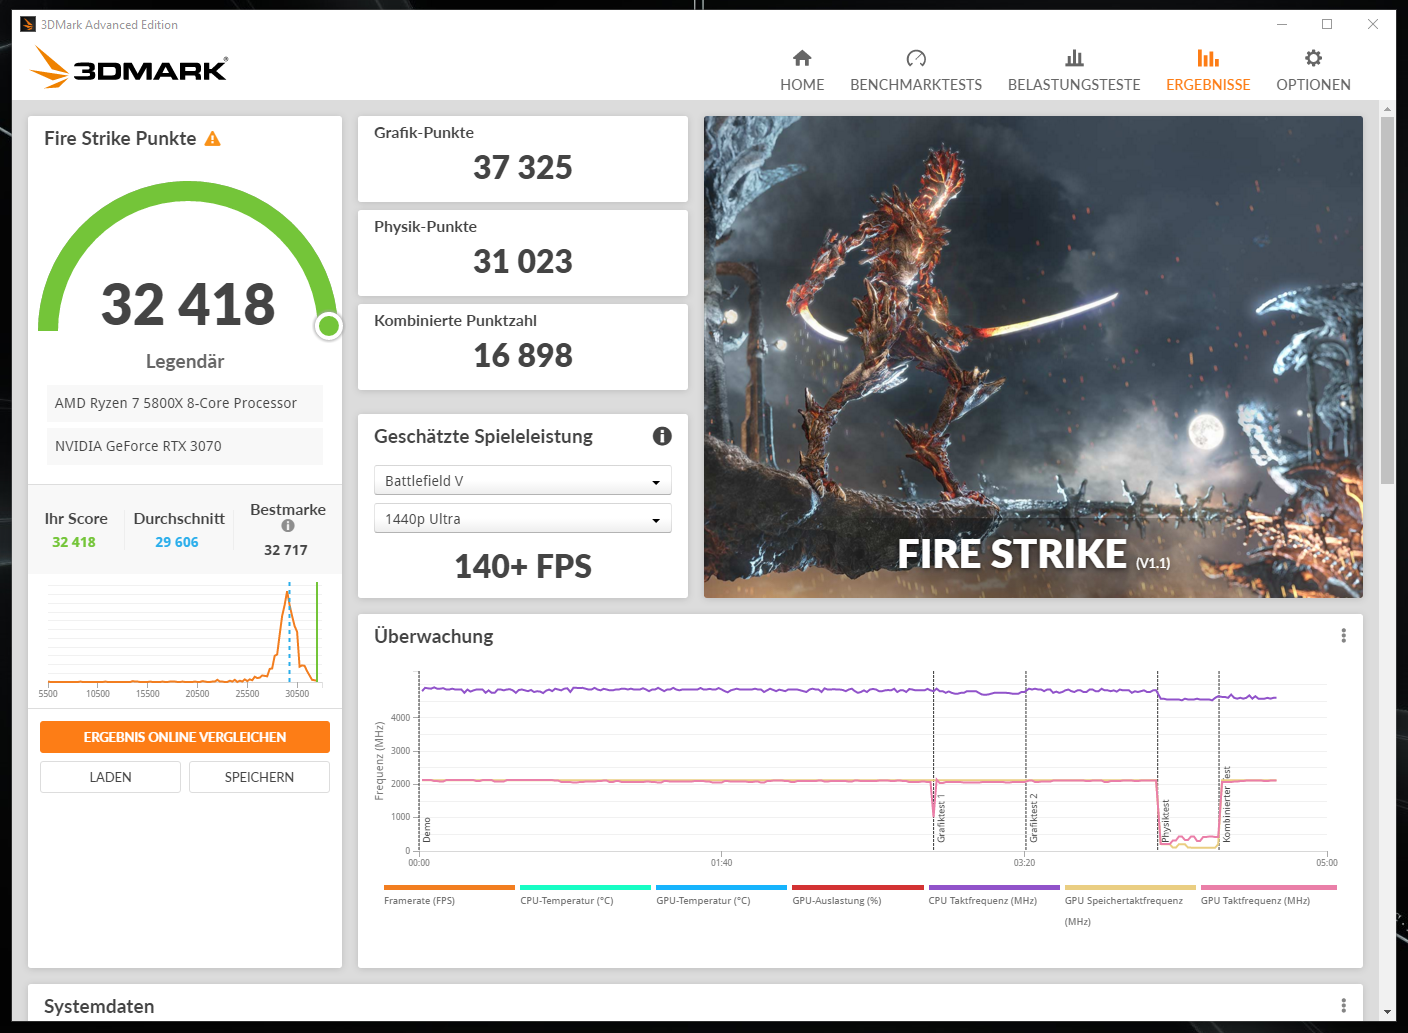The width and height of the screenshot is (1408, 1033).
Task: Click AMD Ryzen 7 5800X processor text
Action: click(x=176, y=403)
